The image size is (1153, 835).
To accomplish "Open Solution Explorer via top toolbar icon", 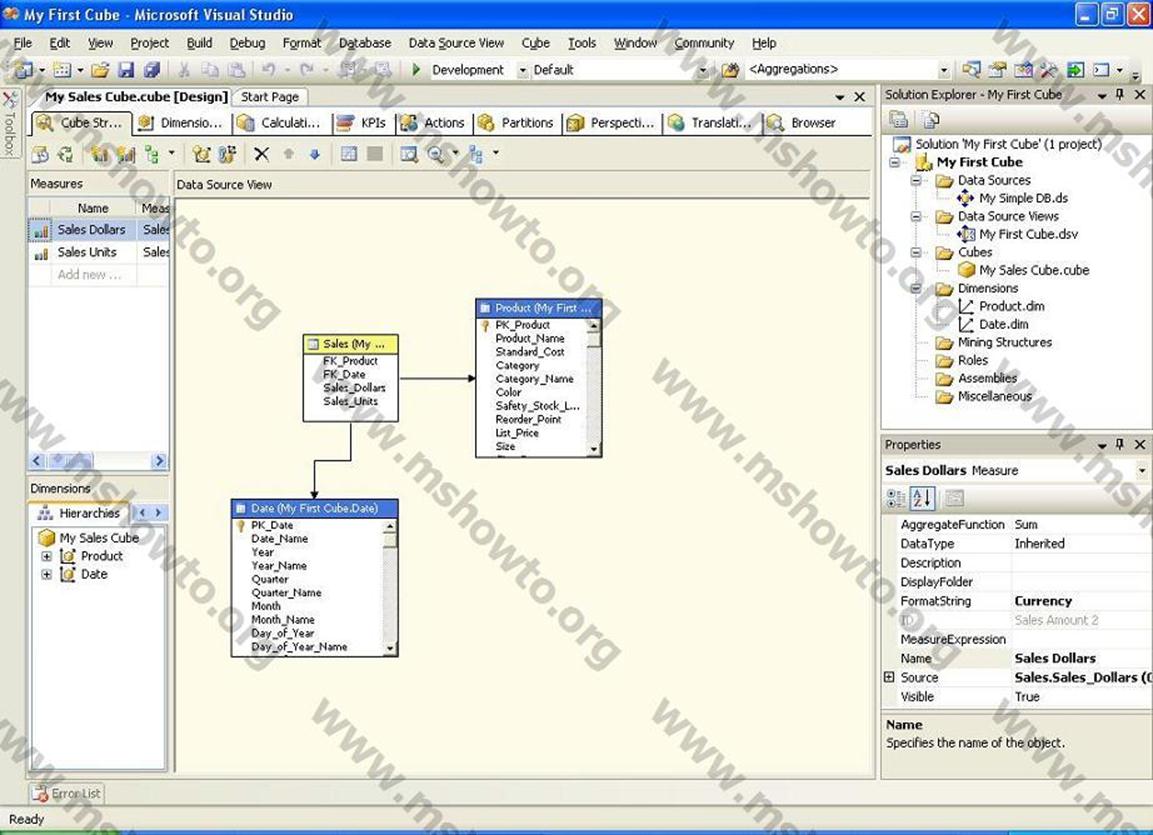I will (971, 70).
